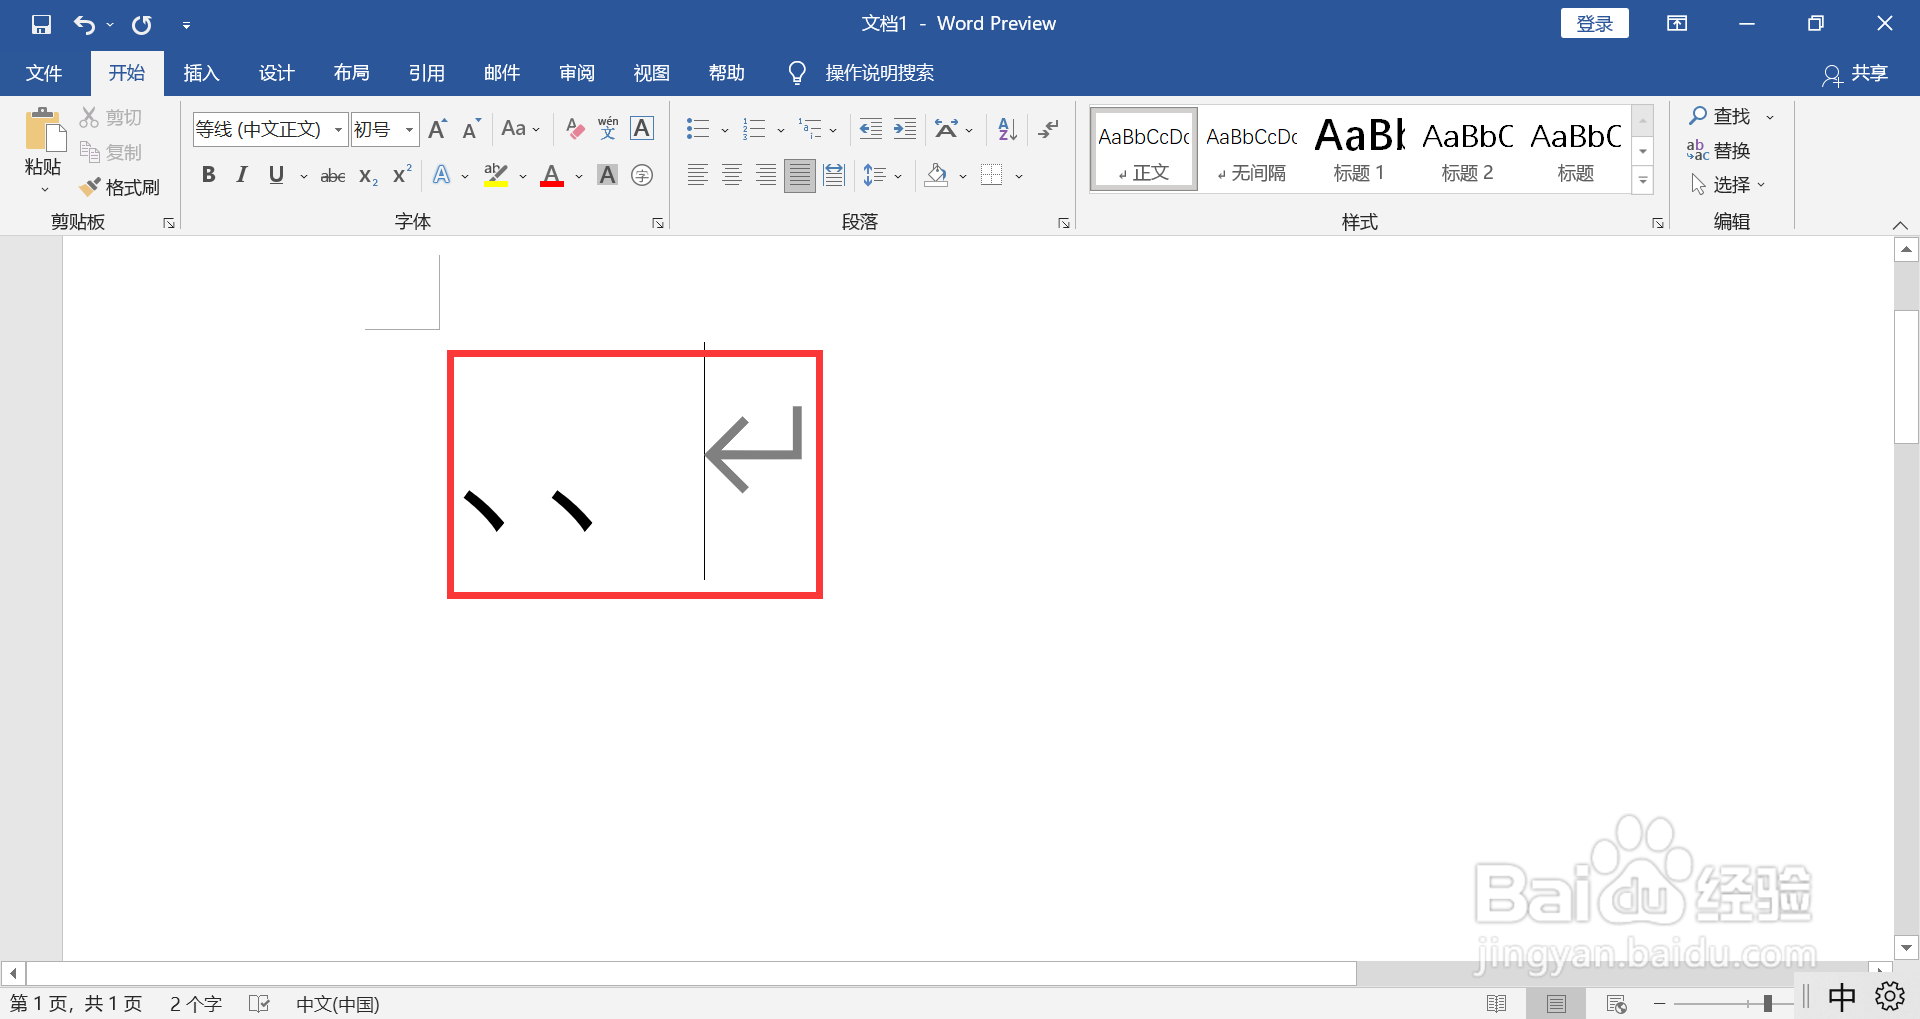Click the Login (登录) button

click(1595, 23)
